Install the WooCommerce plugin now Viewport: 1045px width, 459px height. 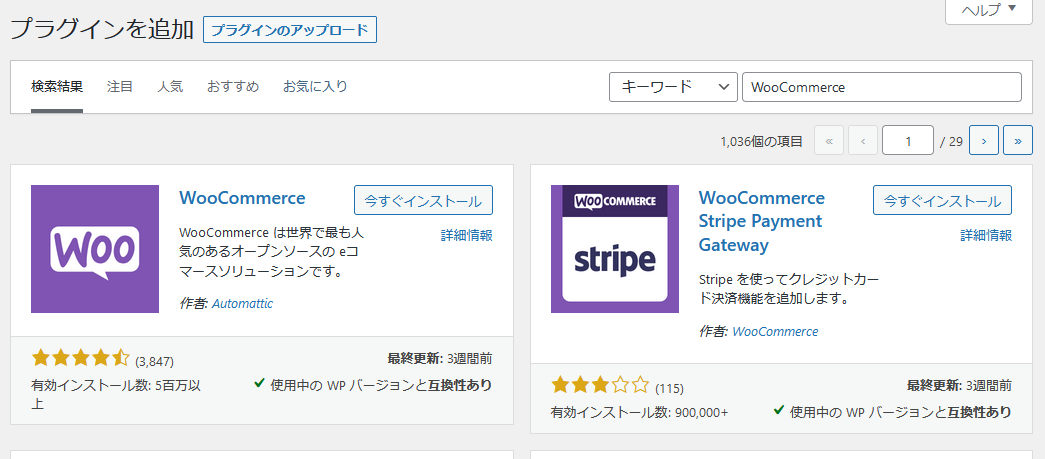click(423, 200)
